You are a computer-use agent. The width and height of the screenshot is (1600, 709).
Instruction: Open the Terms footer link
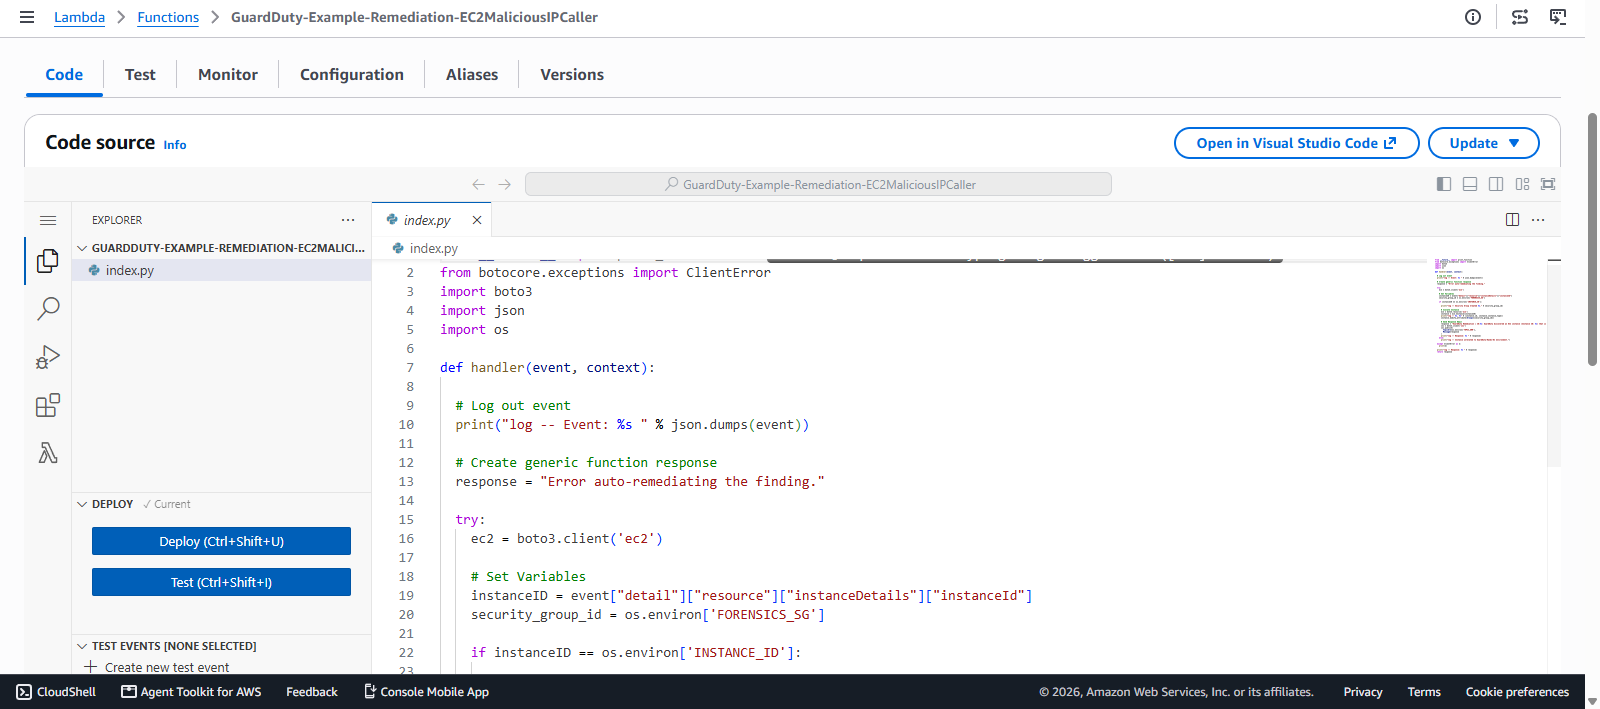(1424, 692)
